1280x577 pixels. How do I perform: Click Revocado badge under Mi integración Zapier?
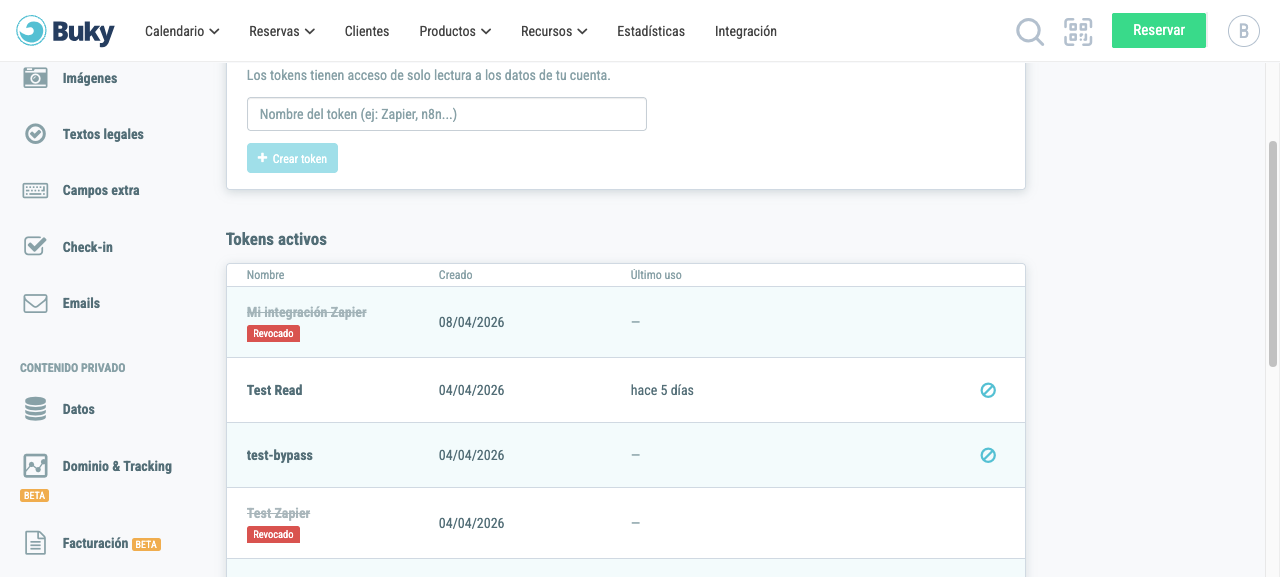click(273, 333)
